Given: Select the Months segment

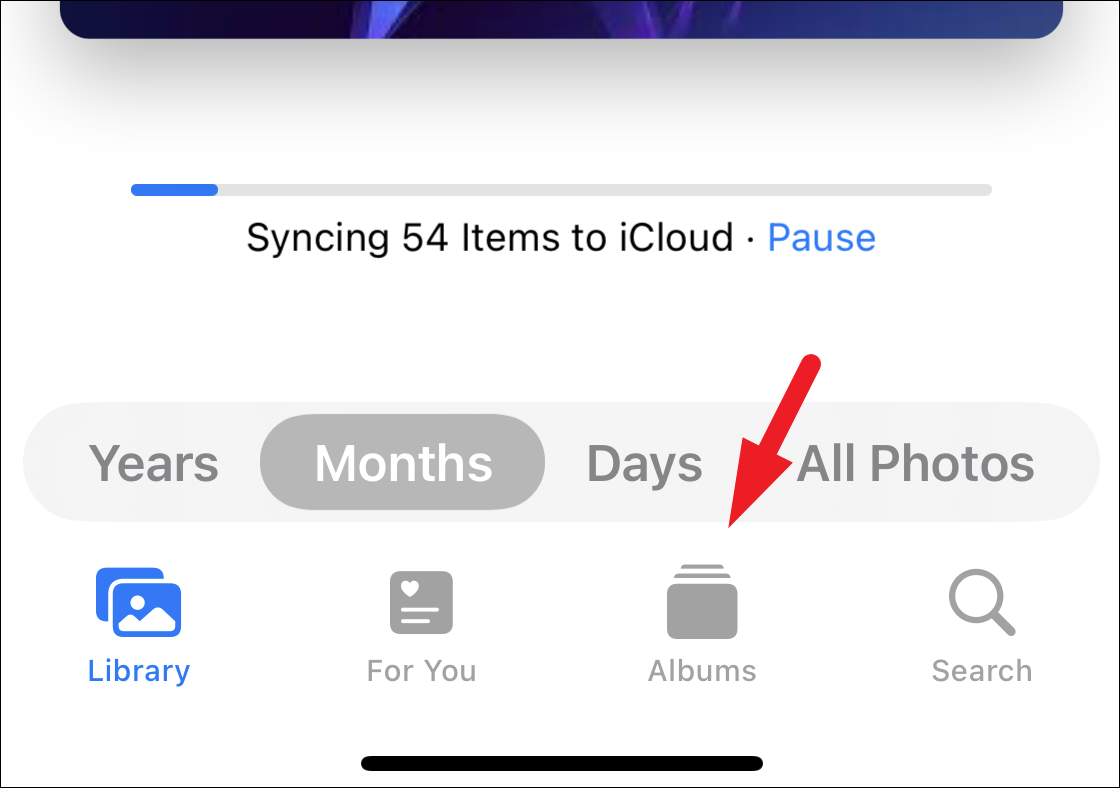Looking at the screenshot, I should tap(403, 462).
